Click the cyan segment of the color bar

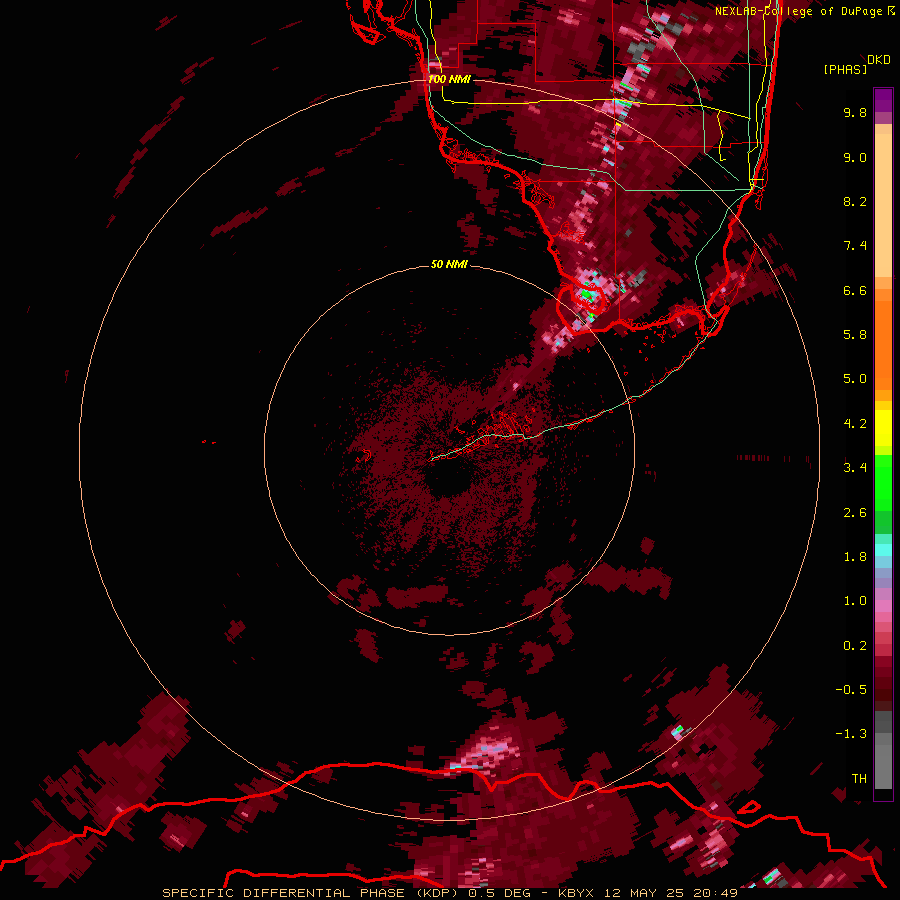click(883, 550)
